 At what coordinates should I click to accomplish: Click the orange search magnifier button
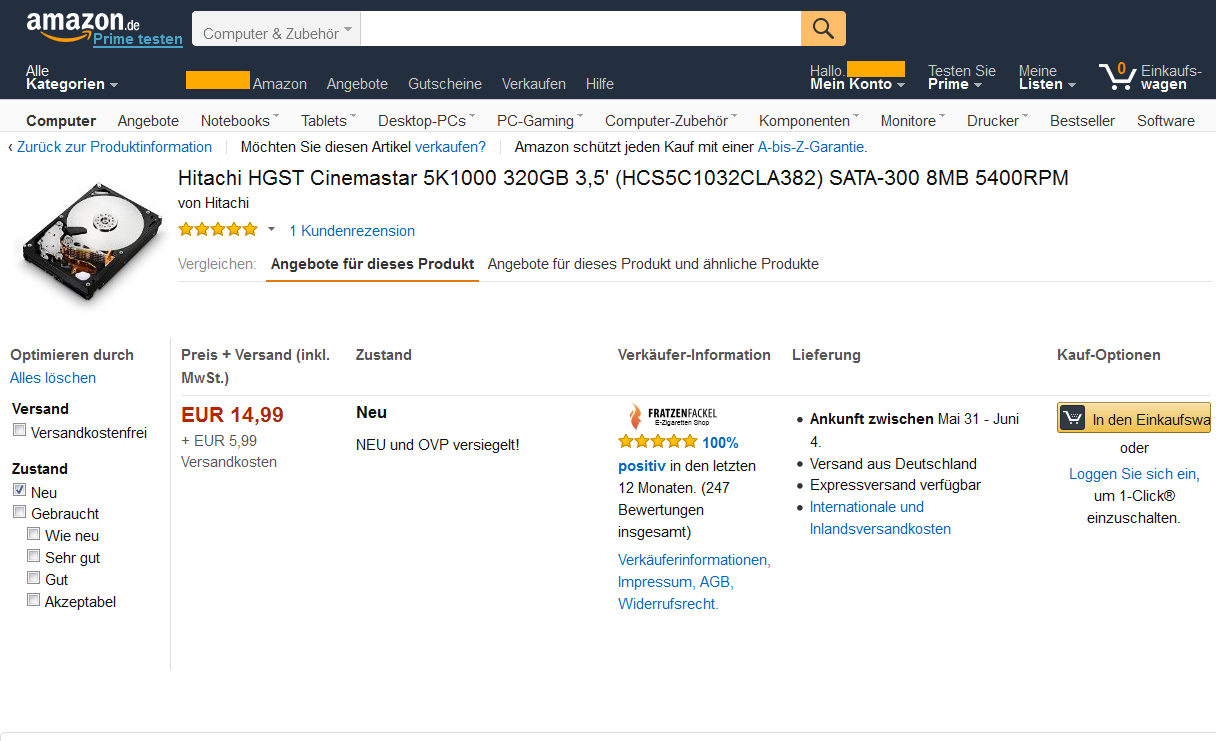click(823, 29)
